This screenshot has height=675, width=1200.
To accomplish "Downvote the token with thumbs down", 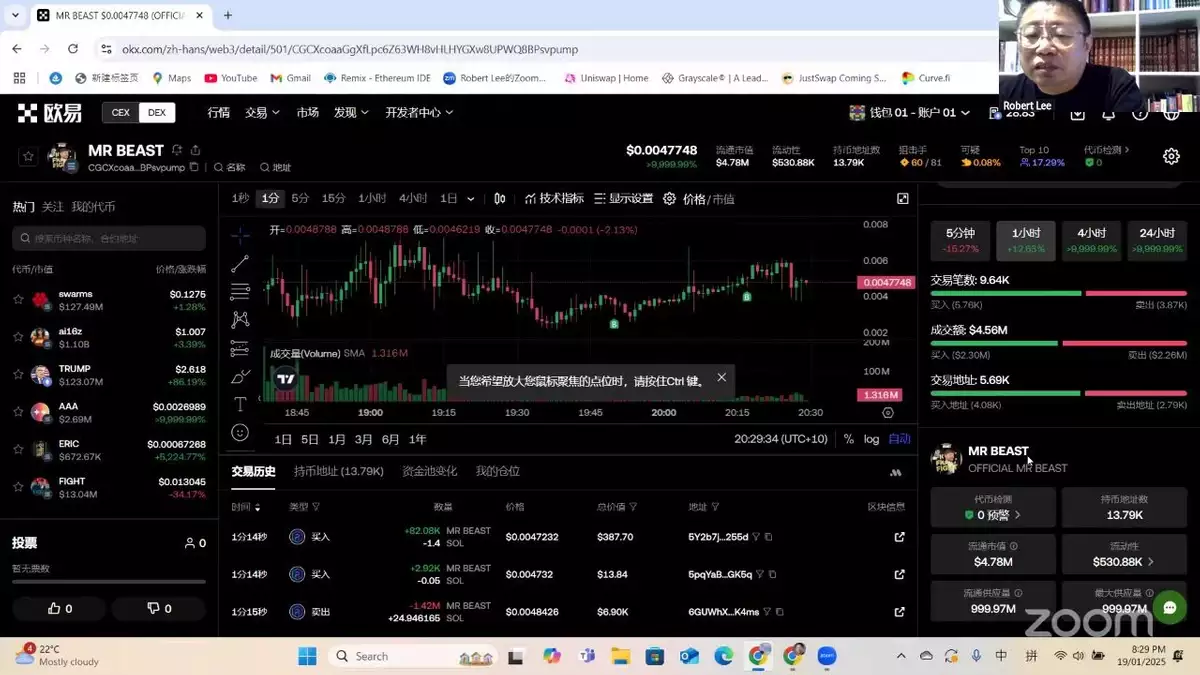I will coord(158,608).
